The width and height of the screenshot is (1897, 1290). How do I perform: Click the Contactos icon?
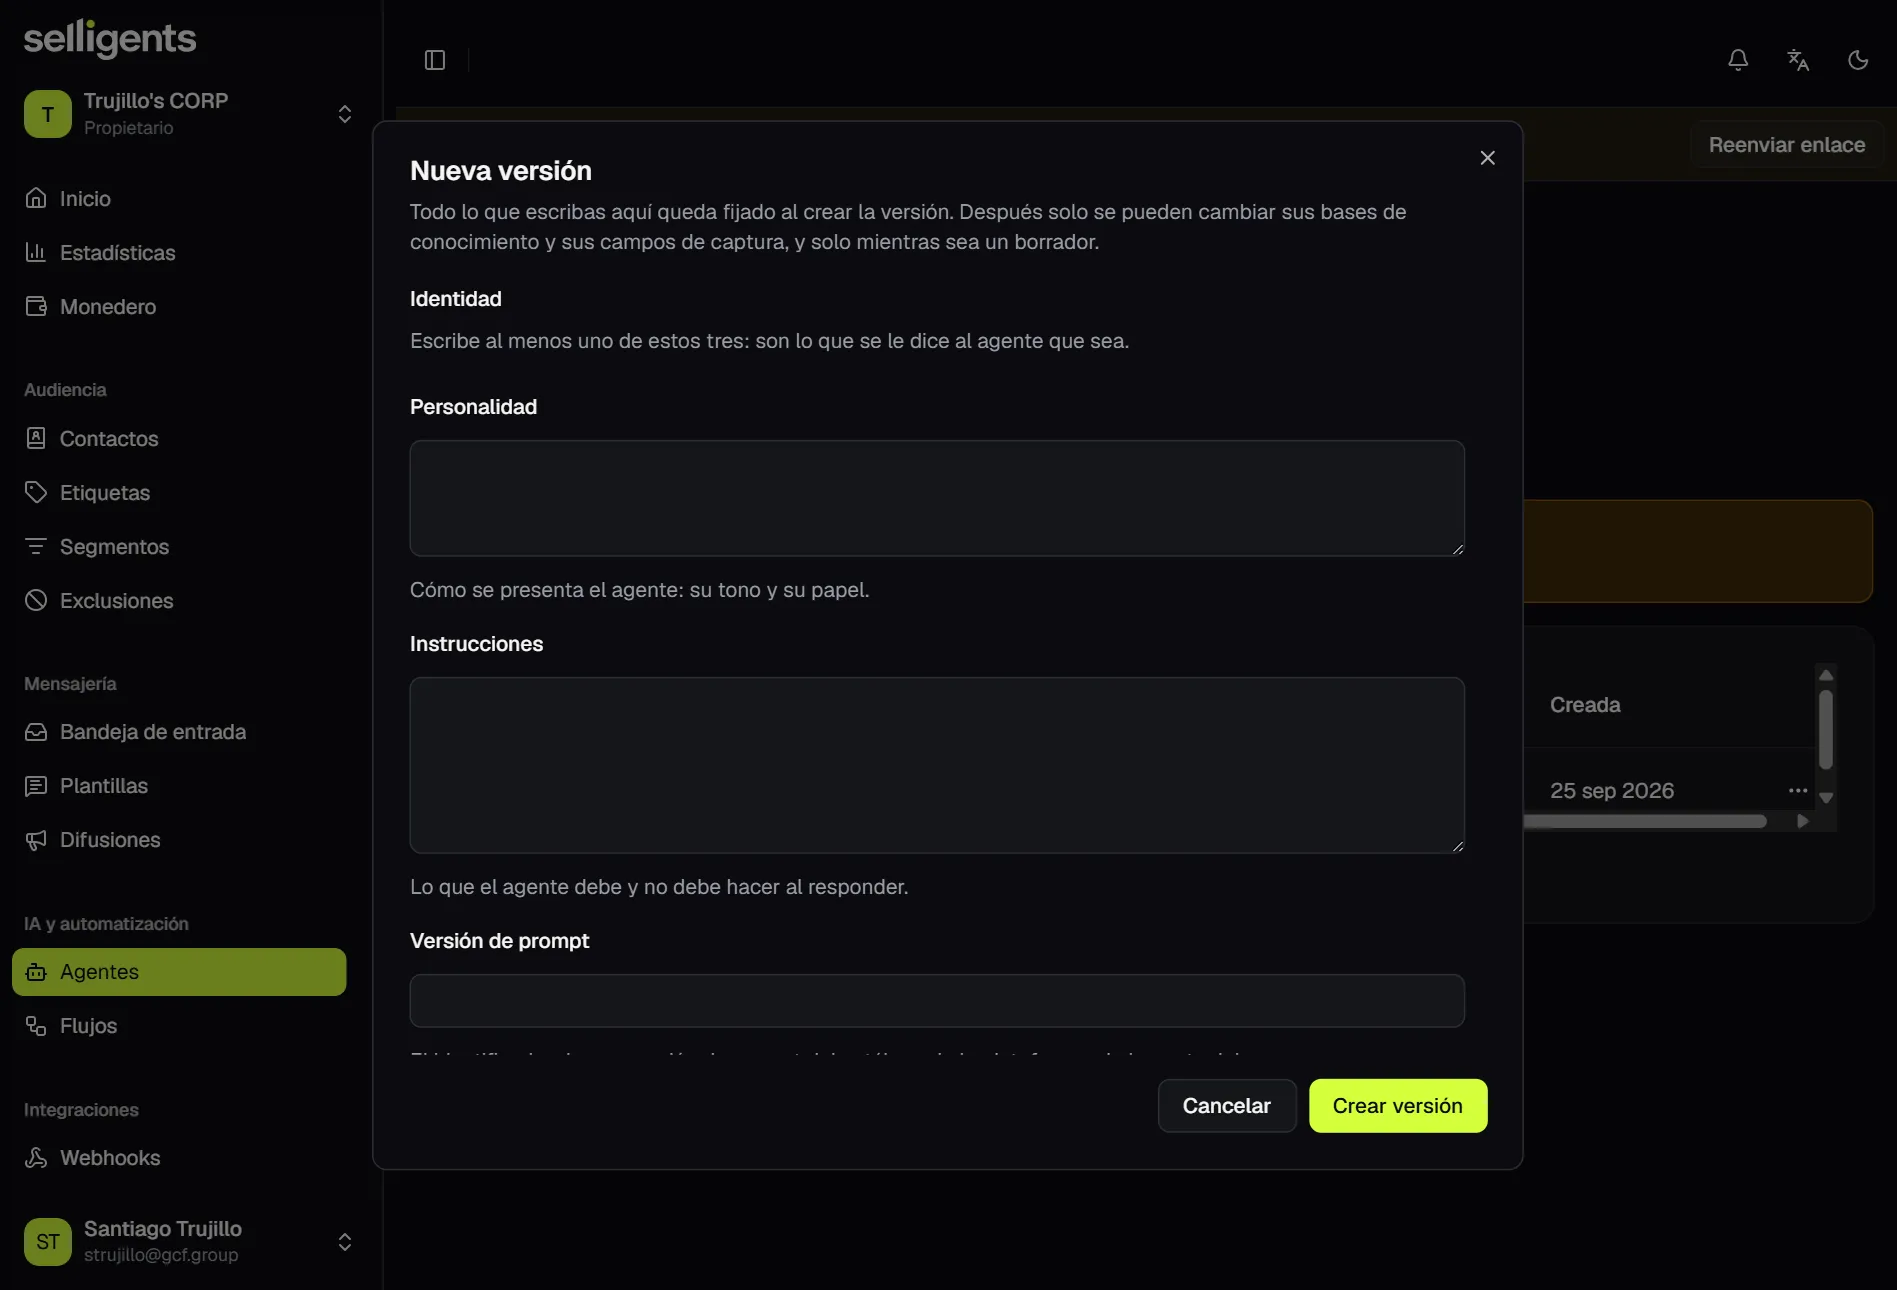point(36,438)
